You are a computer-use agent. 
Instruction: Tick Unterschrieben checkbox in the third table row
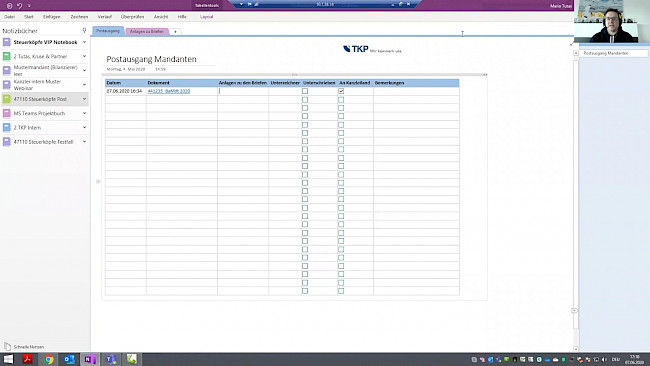(305, 108)
